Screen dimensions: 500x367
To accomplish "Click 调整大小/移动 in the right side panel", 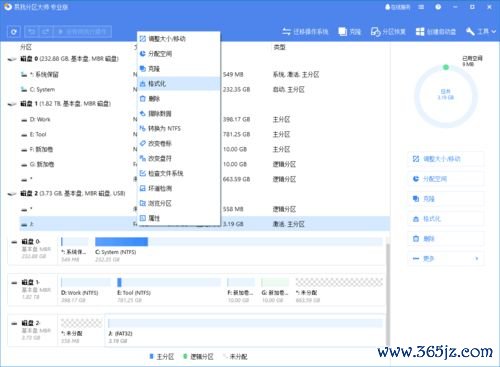I will [x=445, y=159].
